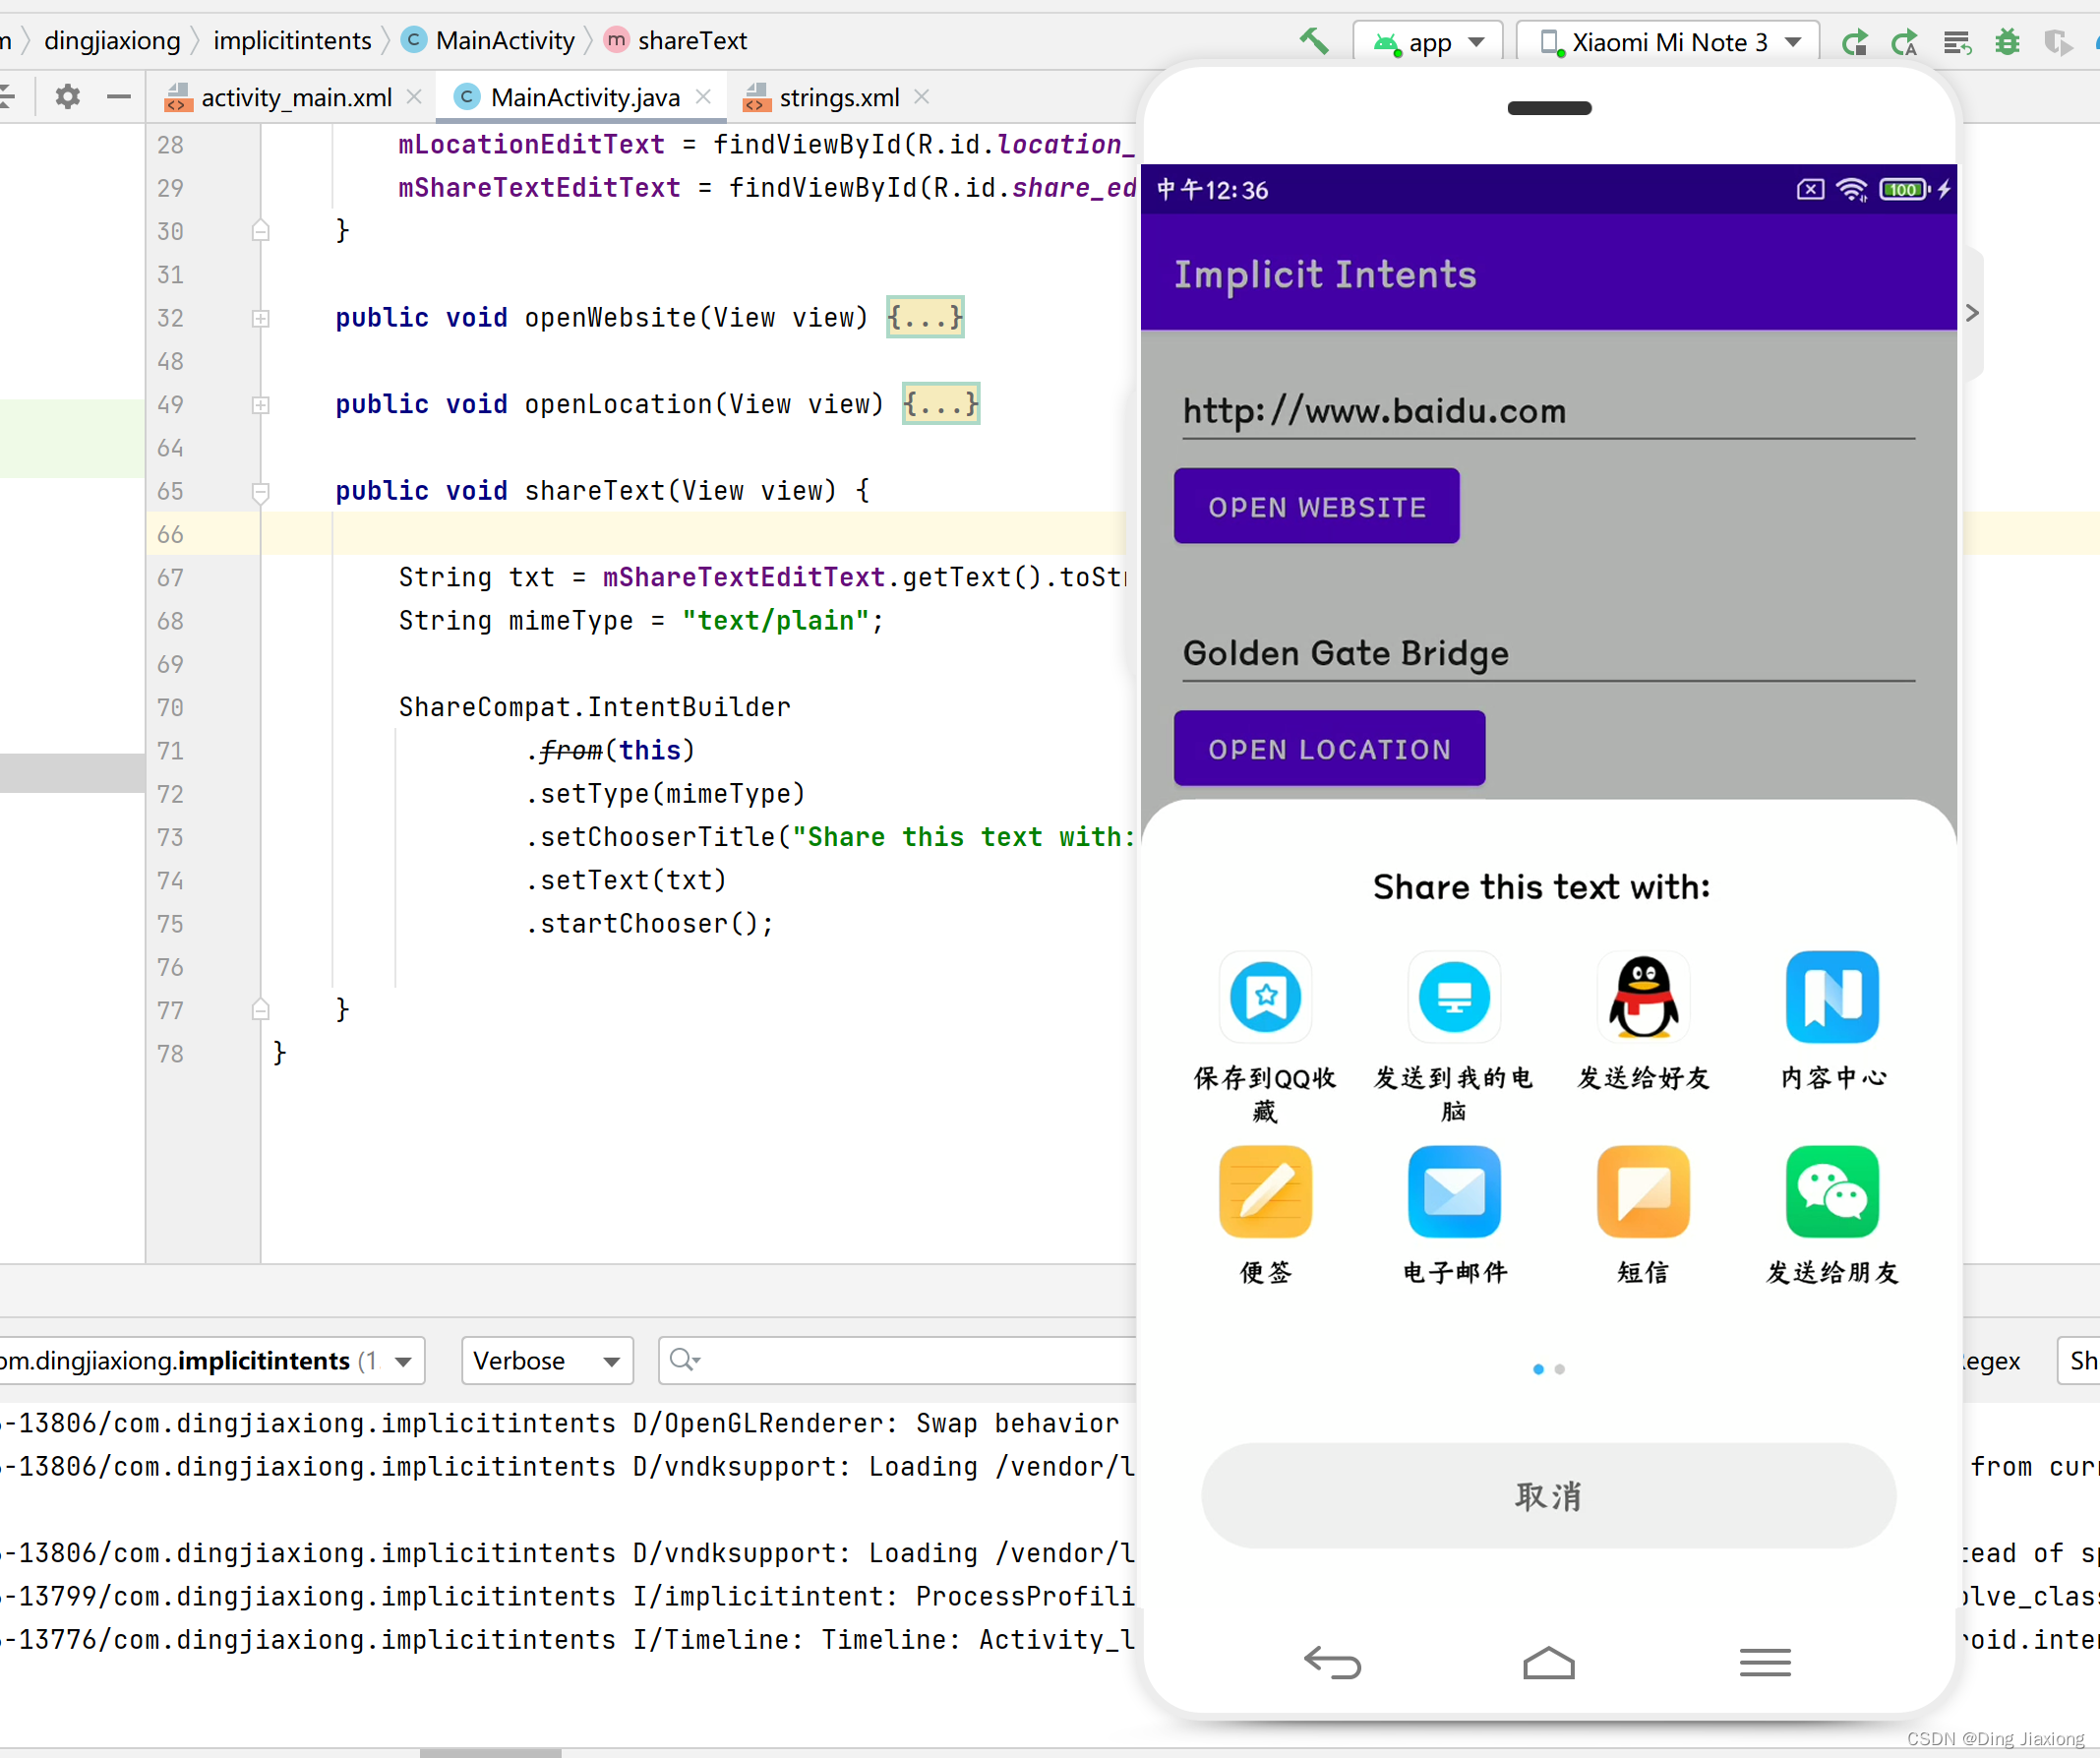
Task: Click inside the Logcat search field
Action: coord(900,1361)
